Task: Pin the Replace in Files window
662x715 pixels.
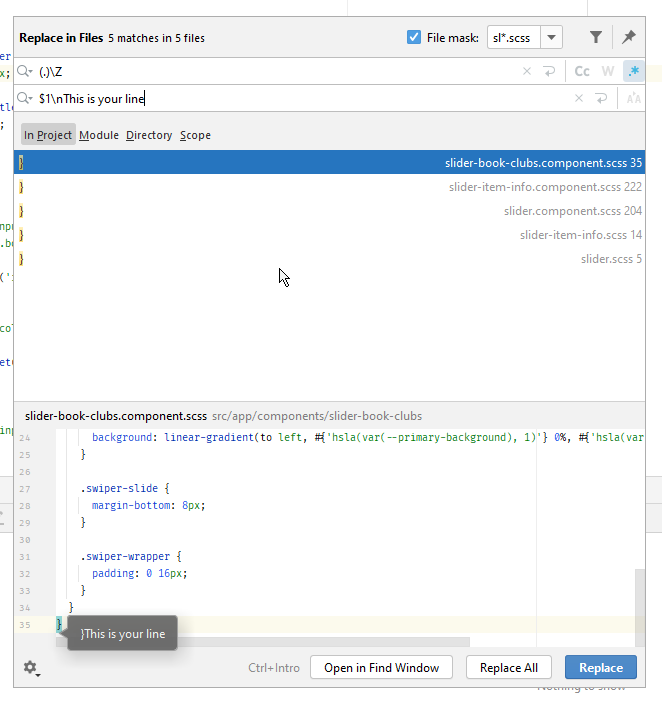Action: pos(629,38)
